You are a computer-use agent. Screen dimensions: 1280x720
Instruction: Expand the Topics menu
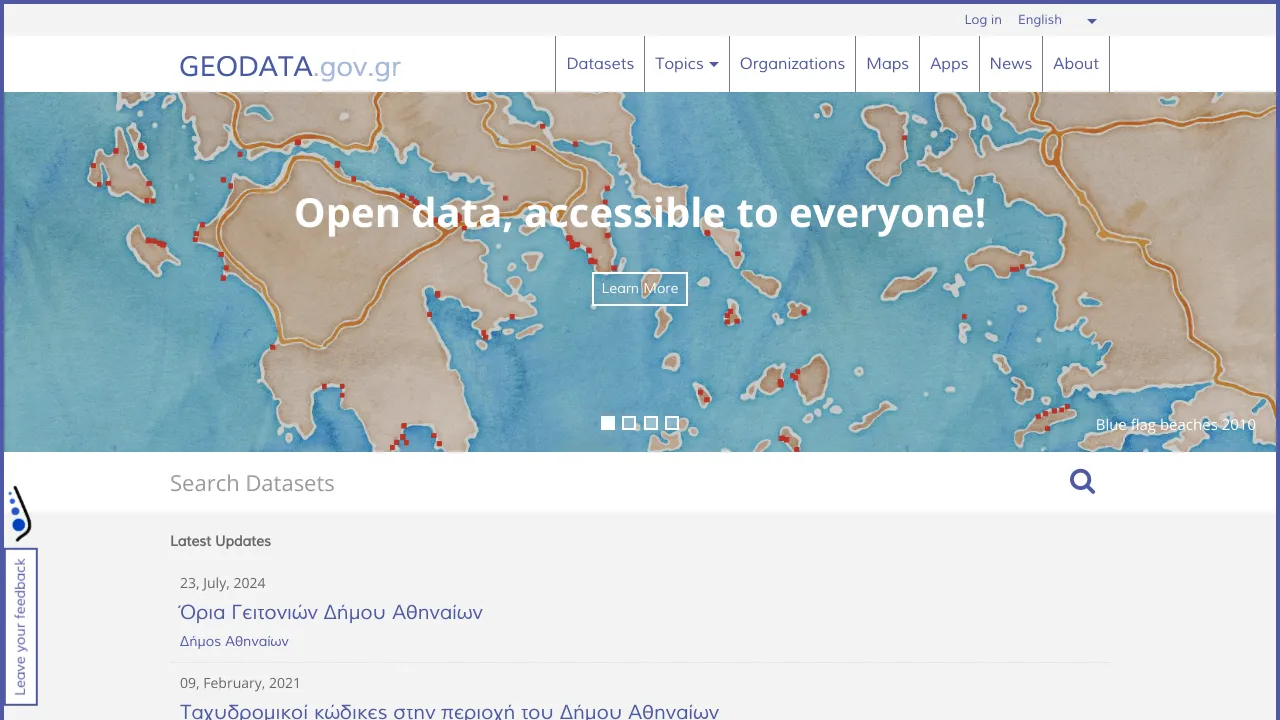click(x=687, y=64)
